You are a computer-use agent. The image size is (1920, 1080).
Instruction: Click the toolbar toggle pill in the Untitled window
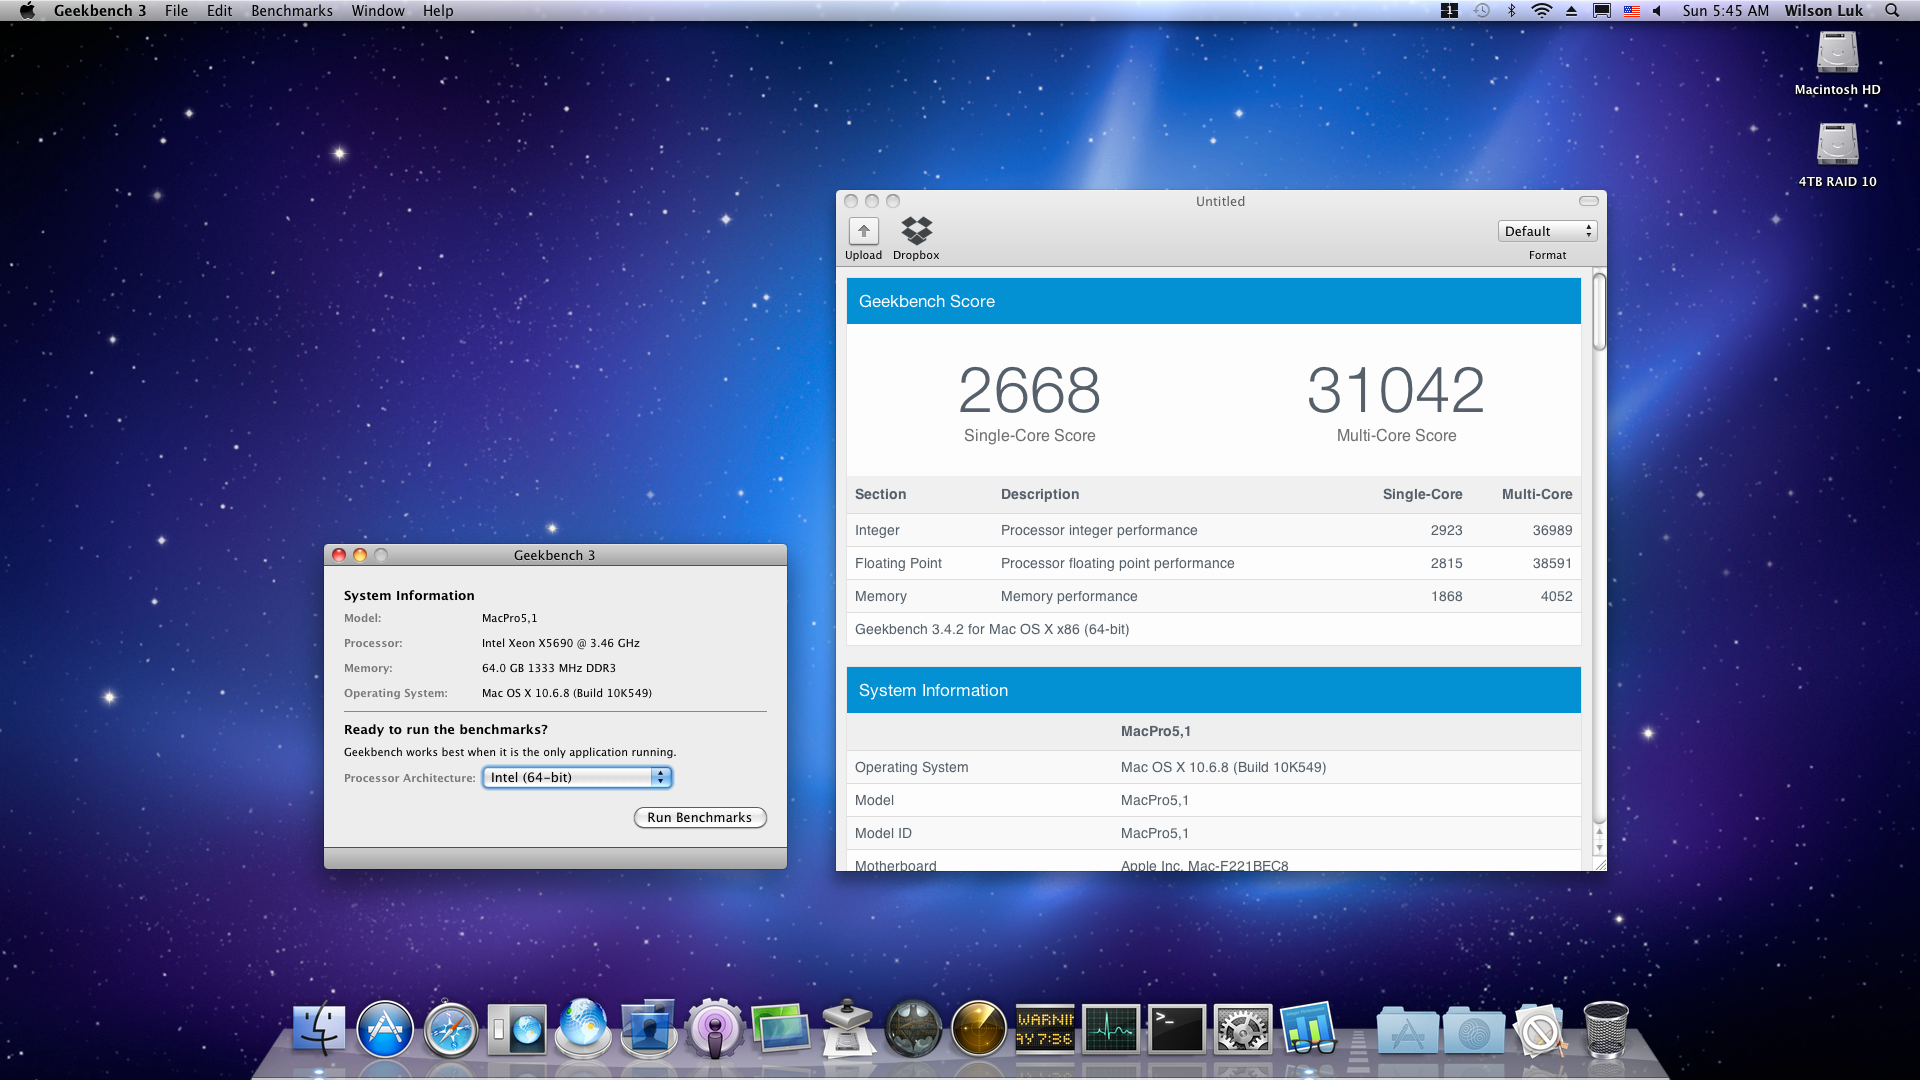coord(1588,201)
